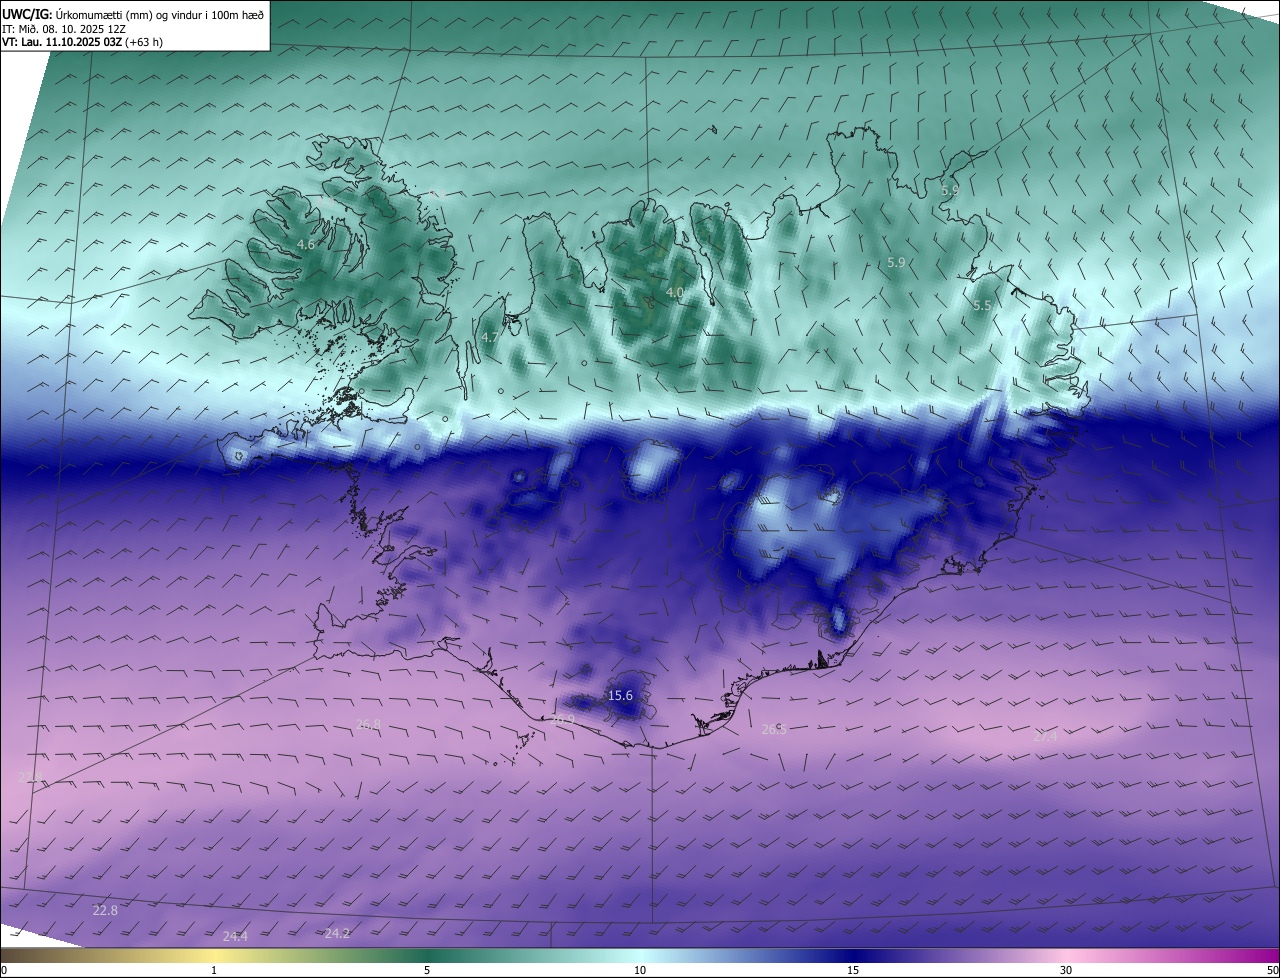Screen dimensions: 1280x978
Task: Click the 26.8 value label off the southwest coast
Action: pos(368,724)
